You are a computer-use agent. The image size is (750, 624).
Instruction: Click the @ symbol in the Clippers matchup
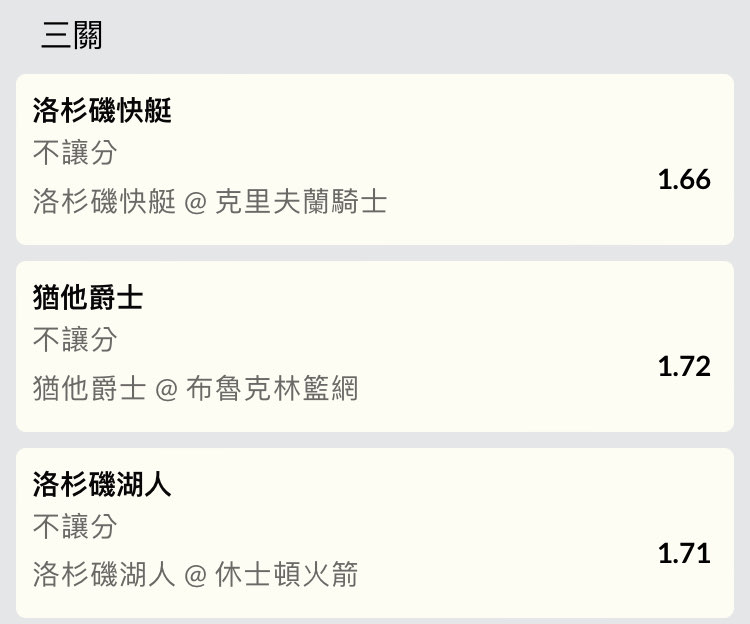[x=195, y=203]
